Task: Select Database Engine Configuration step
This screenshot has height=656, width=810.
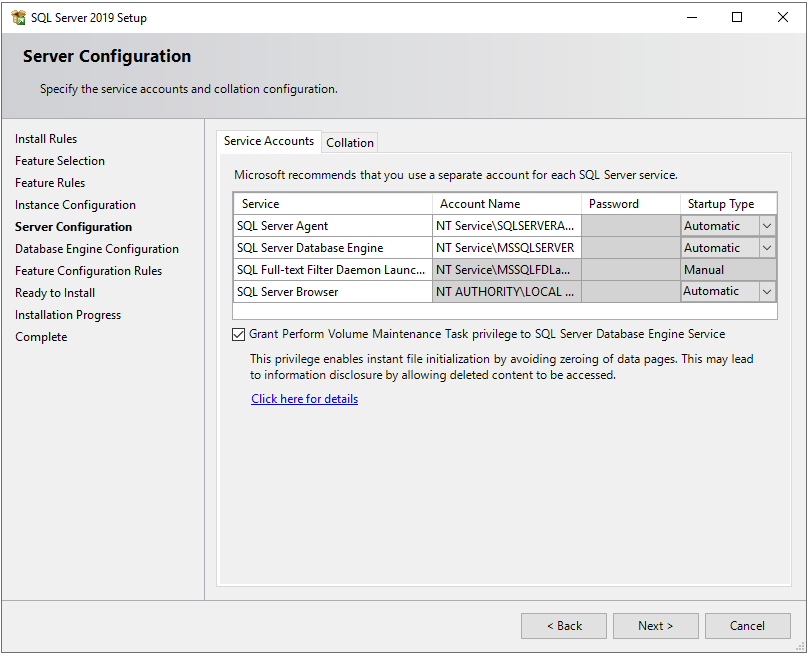Action: (x=96, y=248)
